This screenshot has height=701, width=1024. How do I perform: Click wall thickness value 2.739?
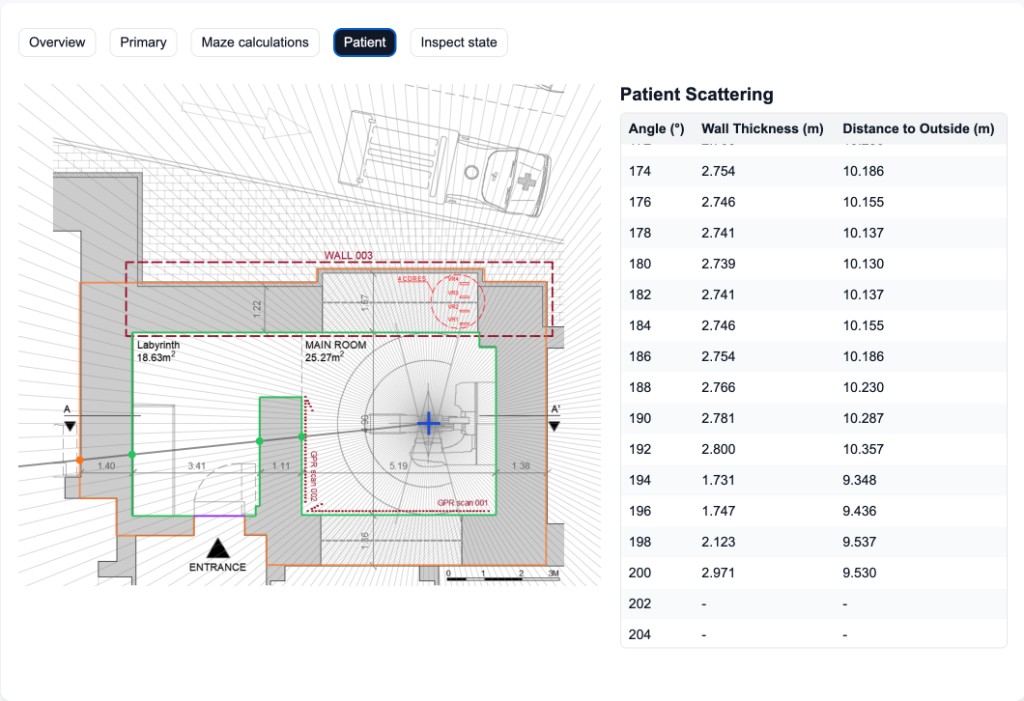(718, 264)
